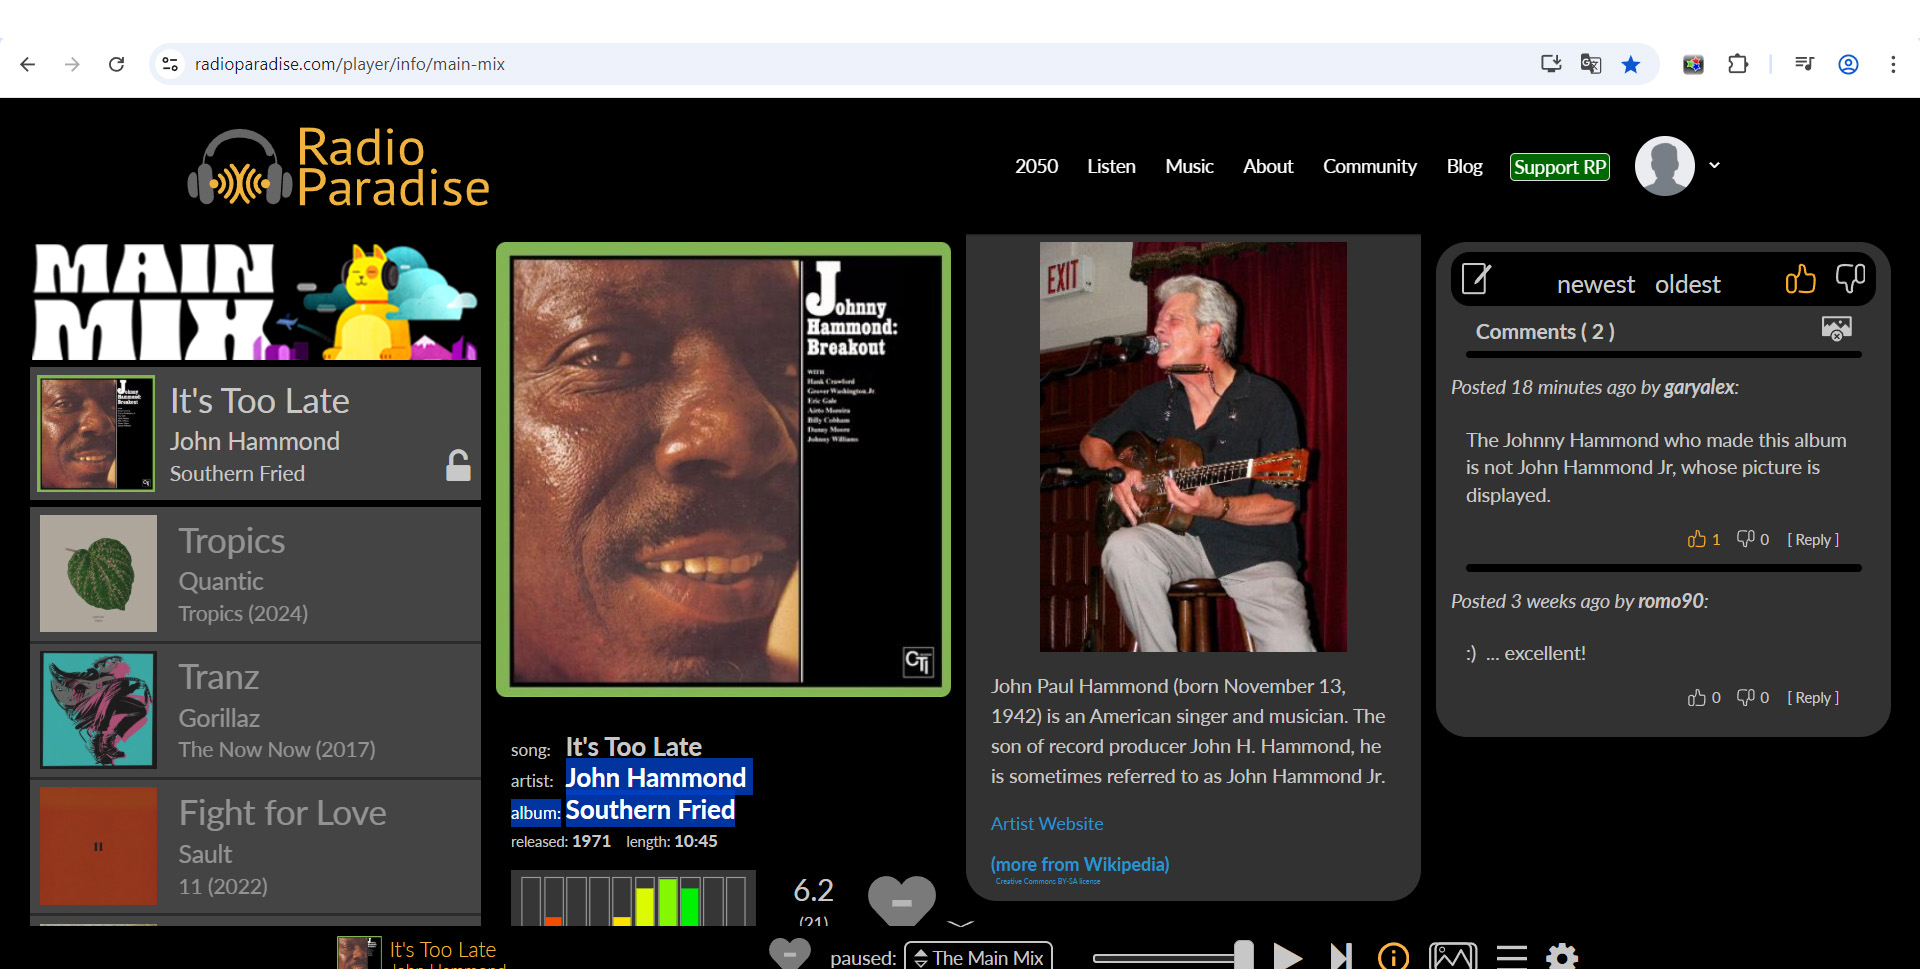Click the browser back arrow

28,64
